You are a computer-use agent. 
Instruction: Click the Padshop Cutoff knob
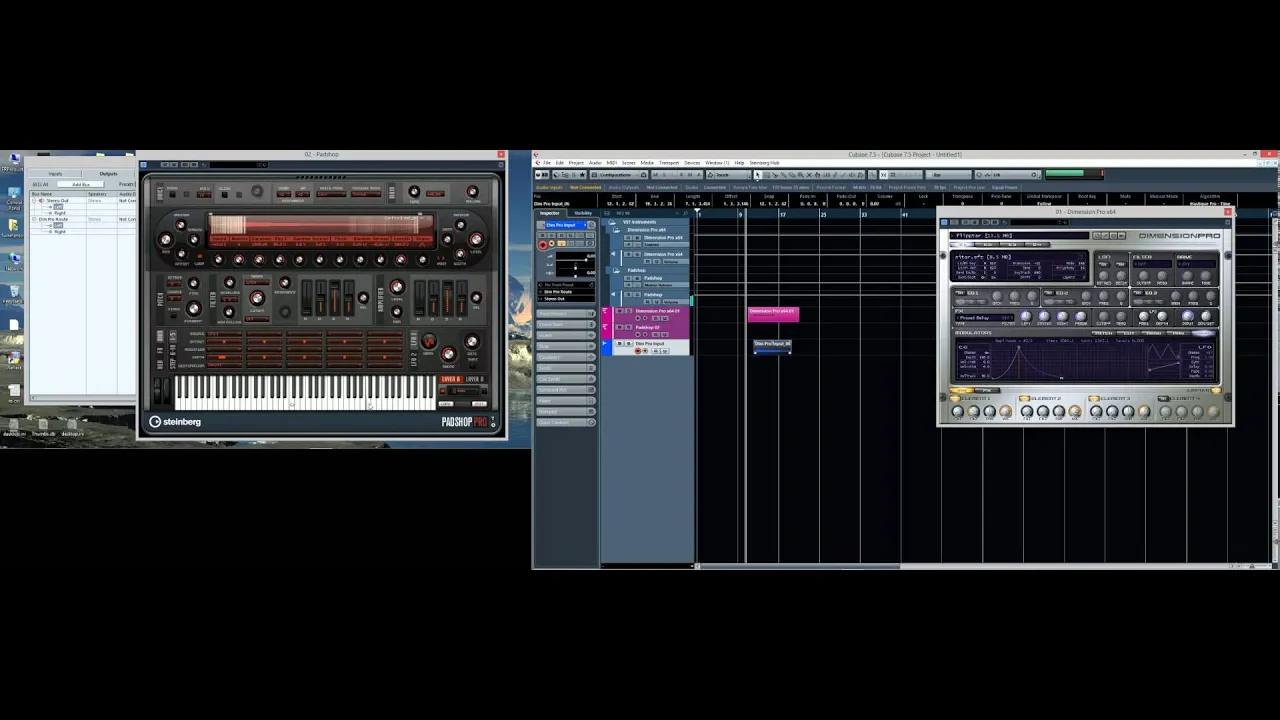coord(257,298)
